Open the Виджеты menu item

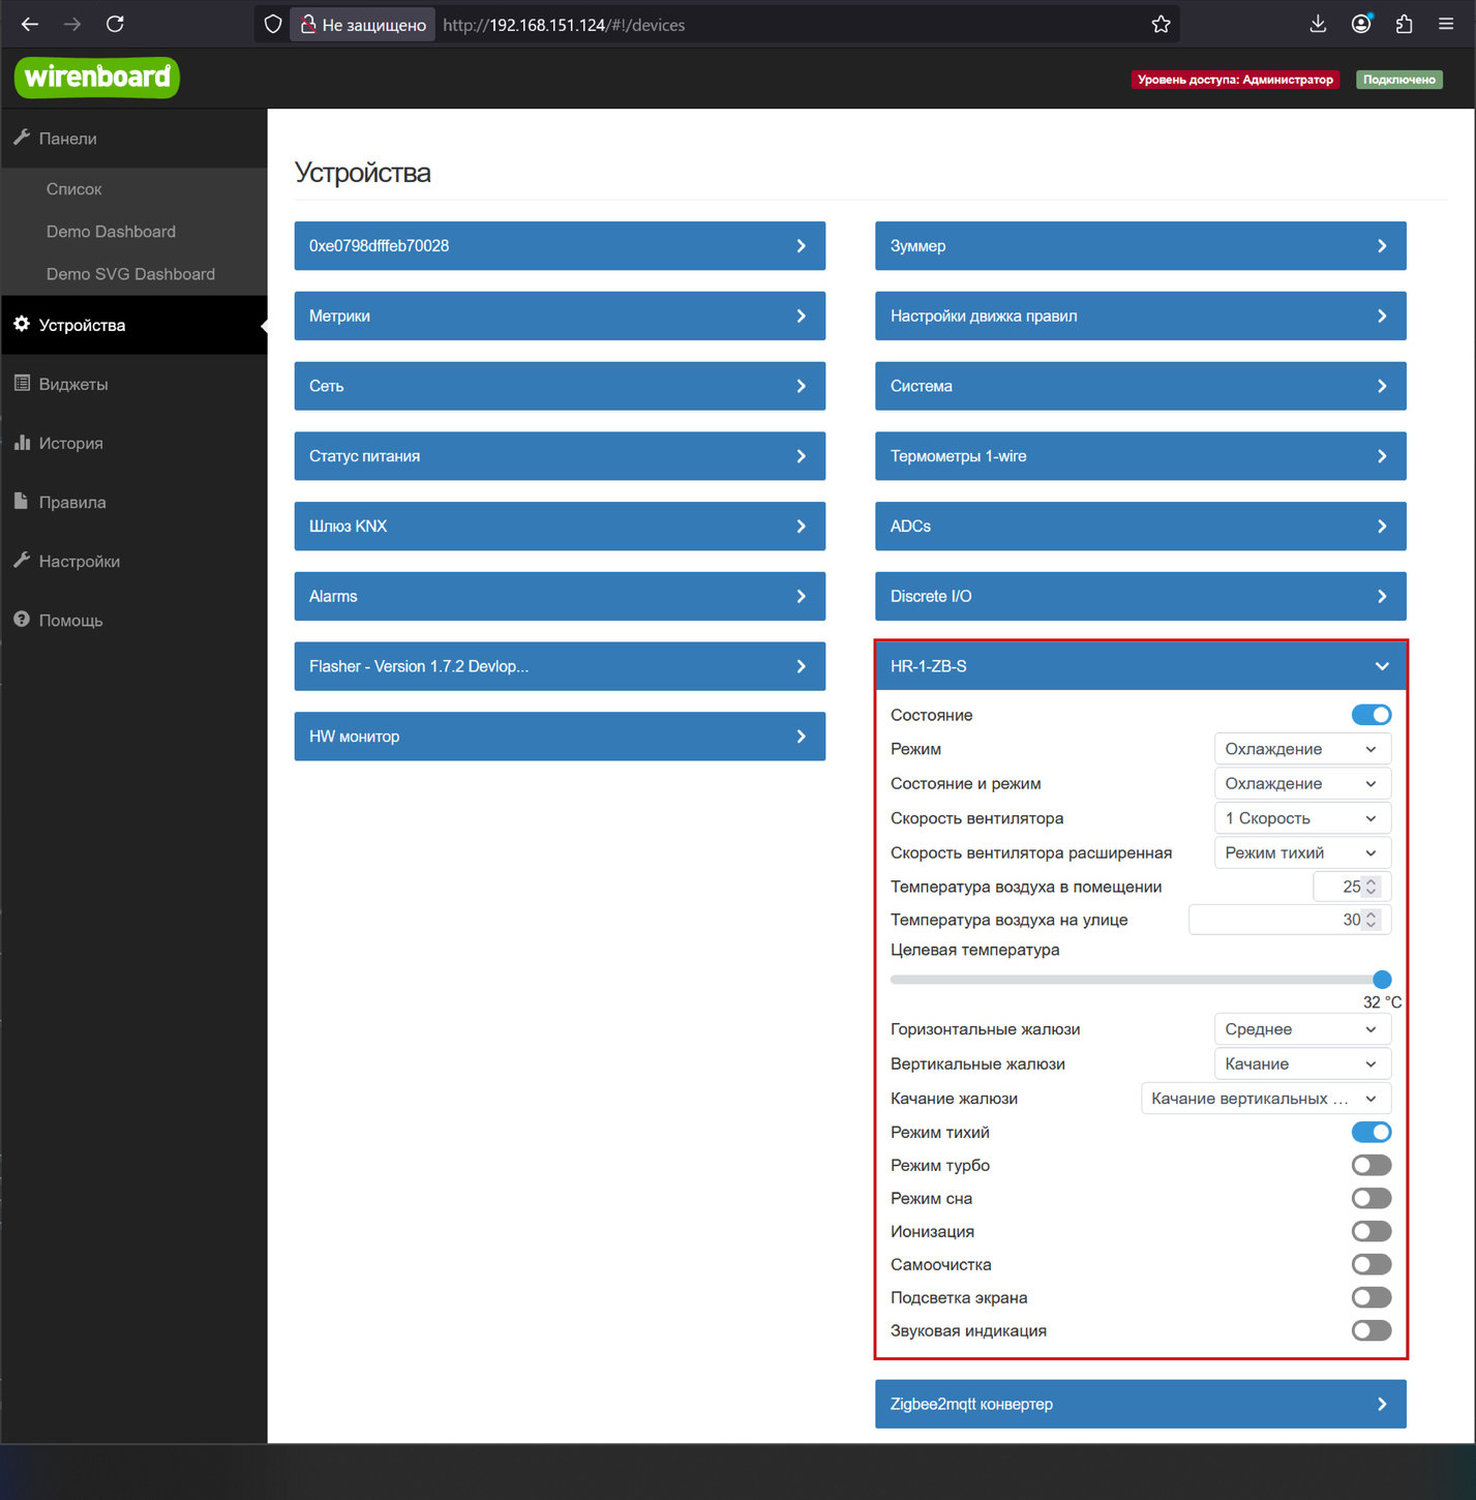pos(134,384)
